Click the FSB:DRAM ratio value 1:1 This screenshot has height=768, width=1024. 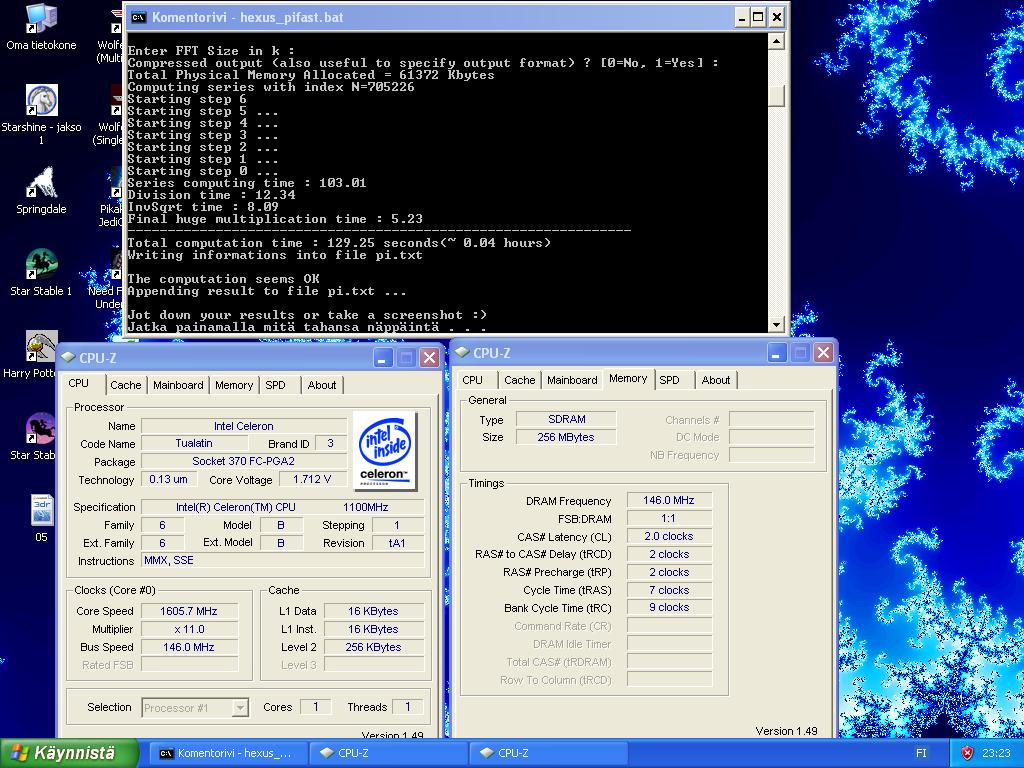(x=669, y=518)
